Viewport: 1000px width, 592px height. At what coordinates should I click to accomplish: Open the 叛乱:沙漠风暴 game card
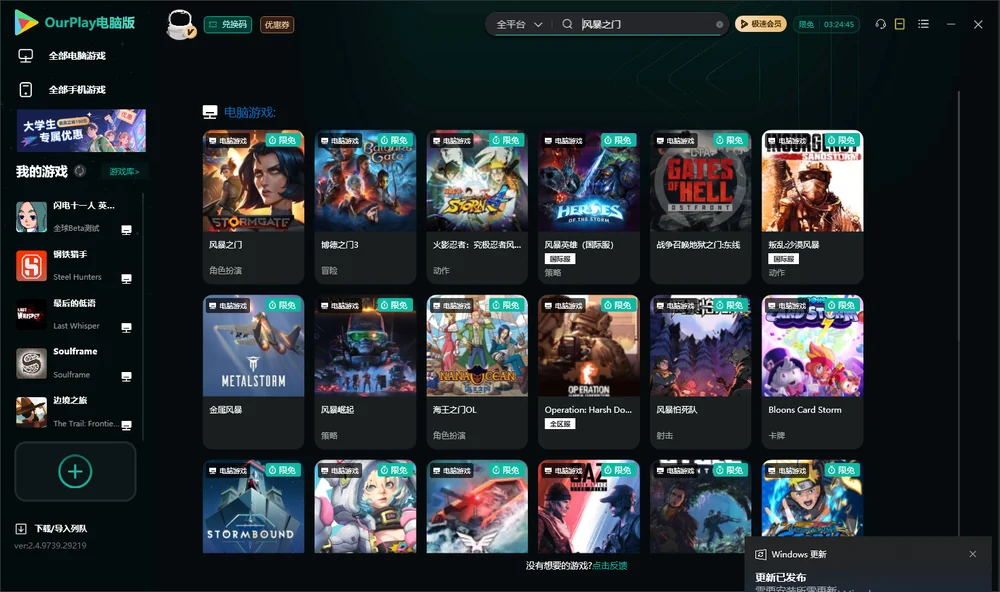(812, 207)
